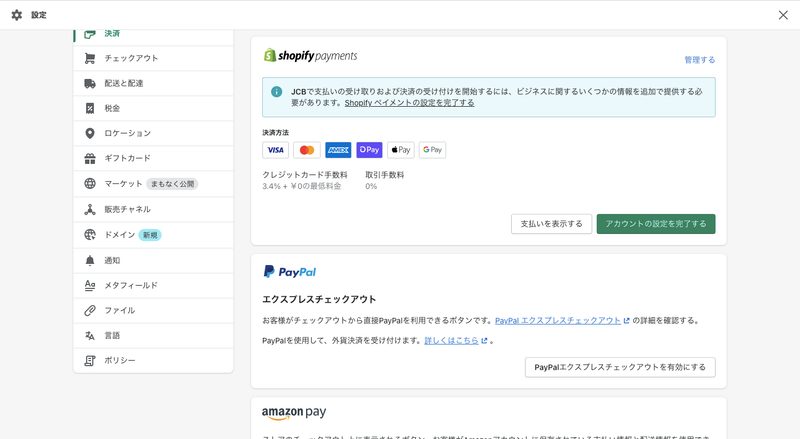Click the paperclip icon for ファイル

tap(90, 310)
